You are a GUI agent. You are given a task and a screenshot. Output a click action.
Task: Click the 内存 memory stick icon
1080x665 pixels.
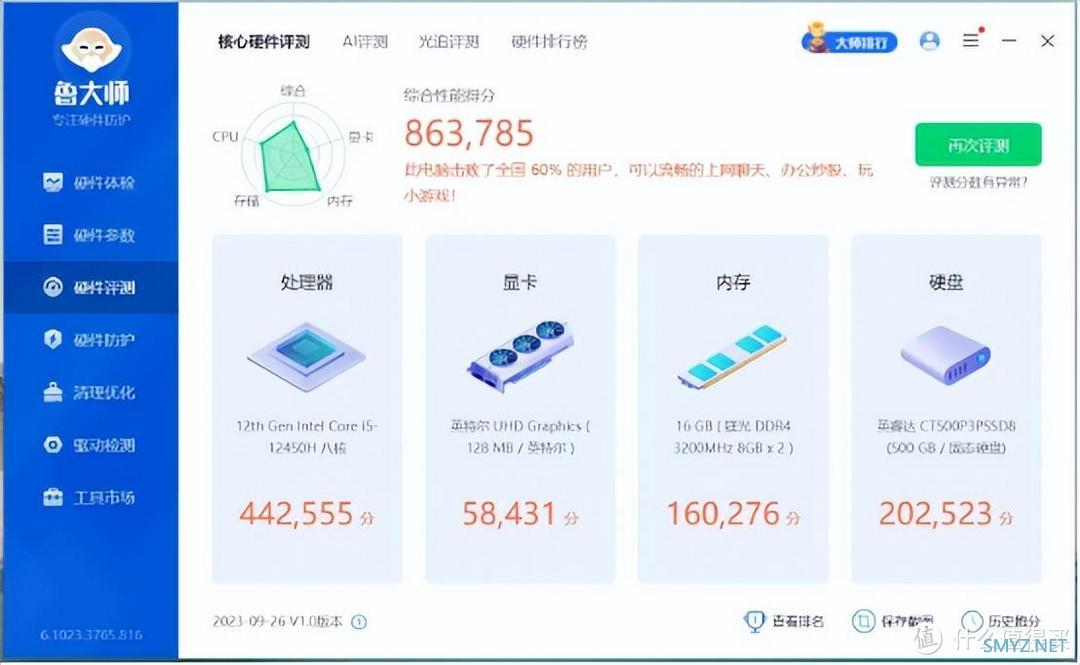[733, 357]
